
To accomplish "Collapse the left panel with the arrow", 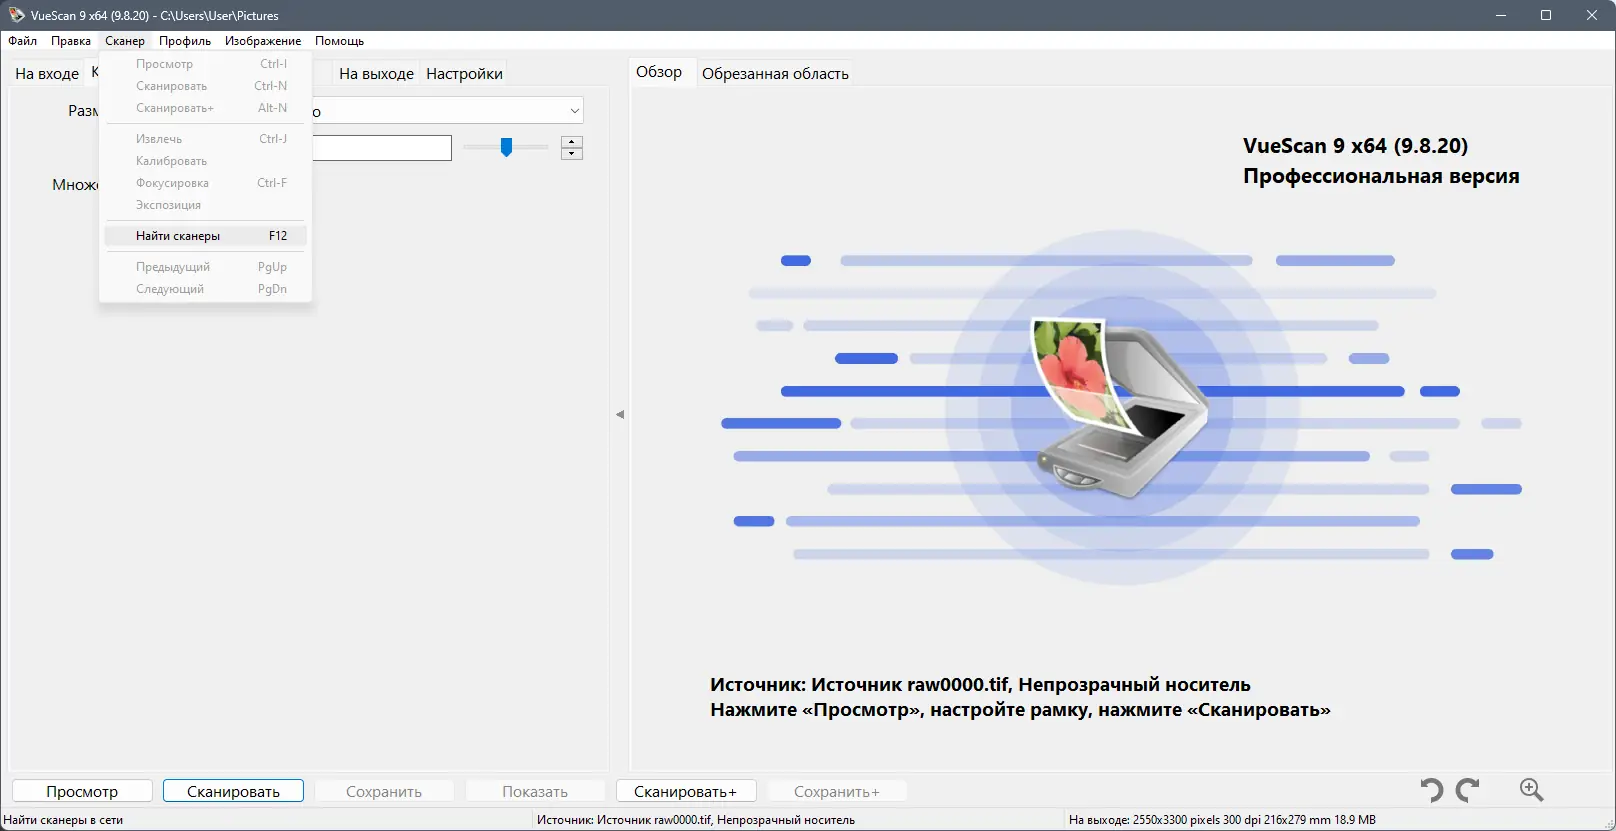I will tap(620, 414).
